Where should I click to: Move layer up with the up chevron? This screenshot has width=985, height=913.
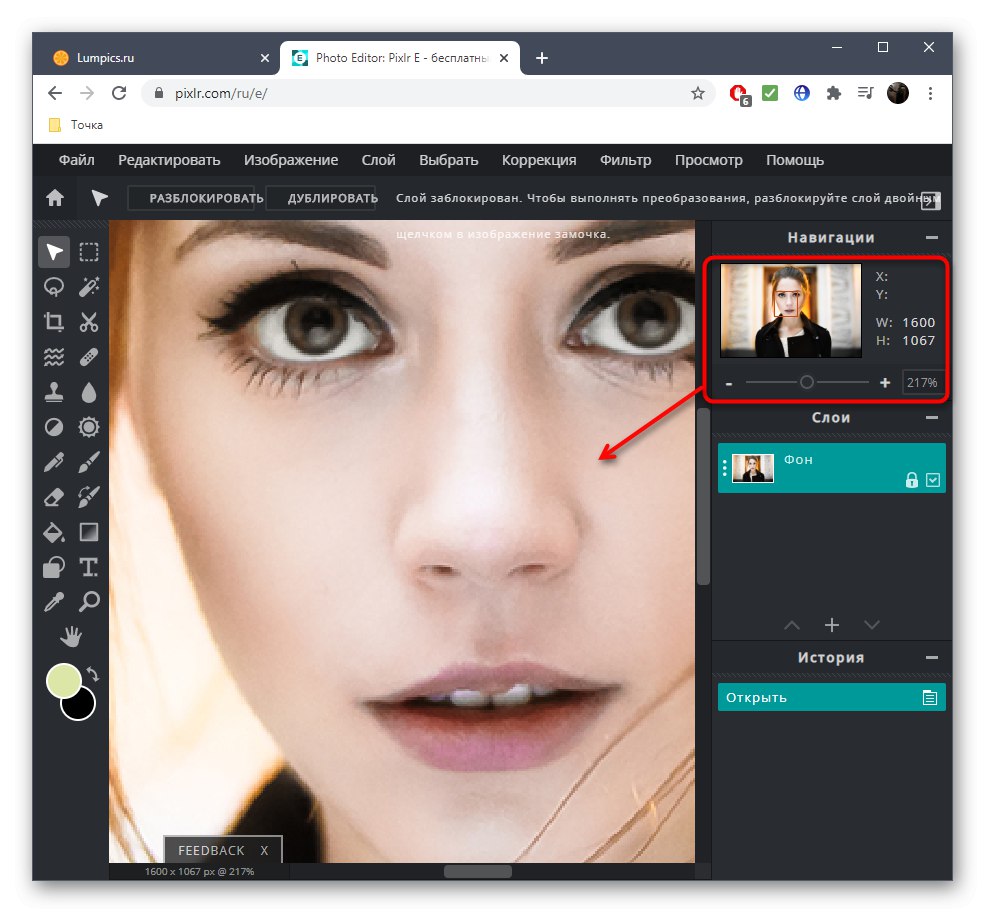point(792,625)
